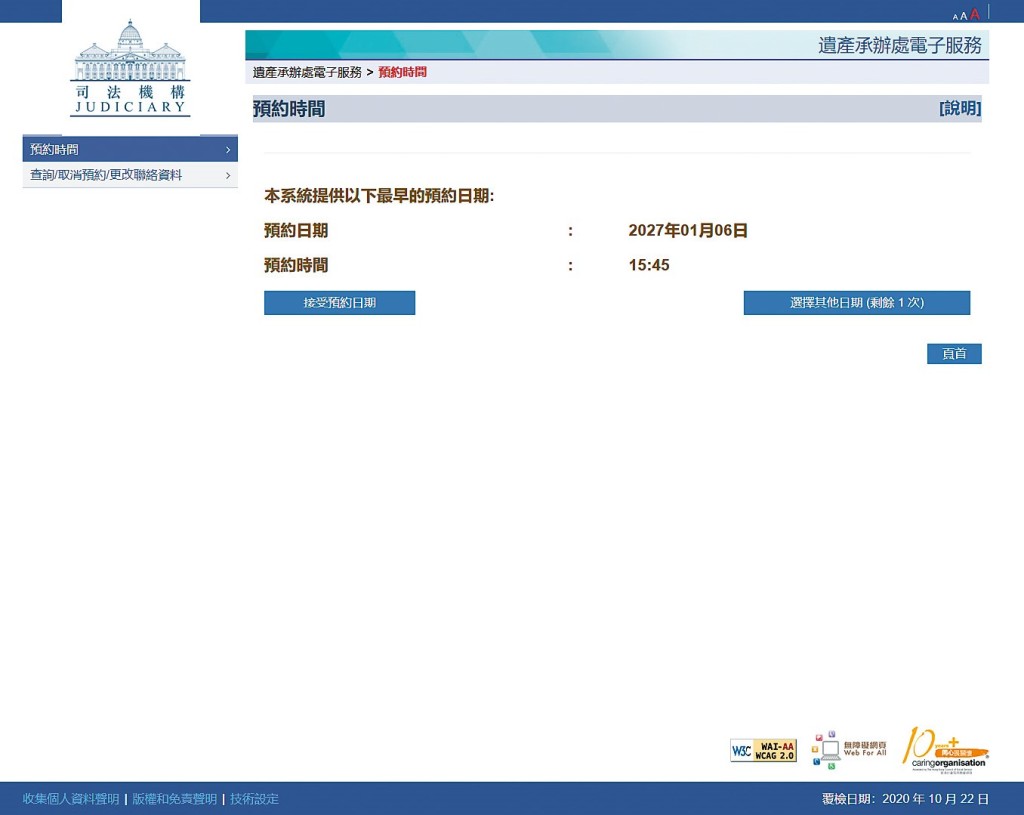This screenshot has height=815, width=1024.
Task: Select the largest red font size A
Action: (974, 14)
